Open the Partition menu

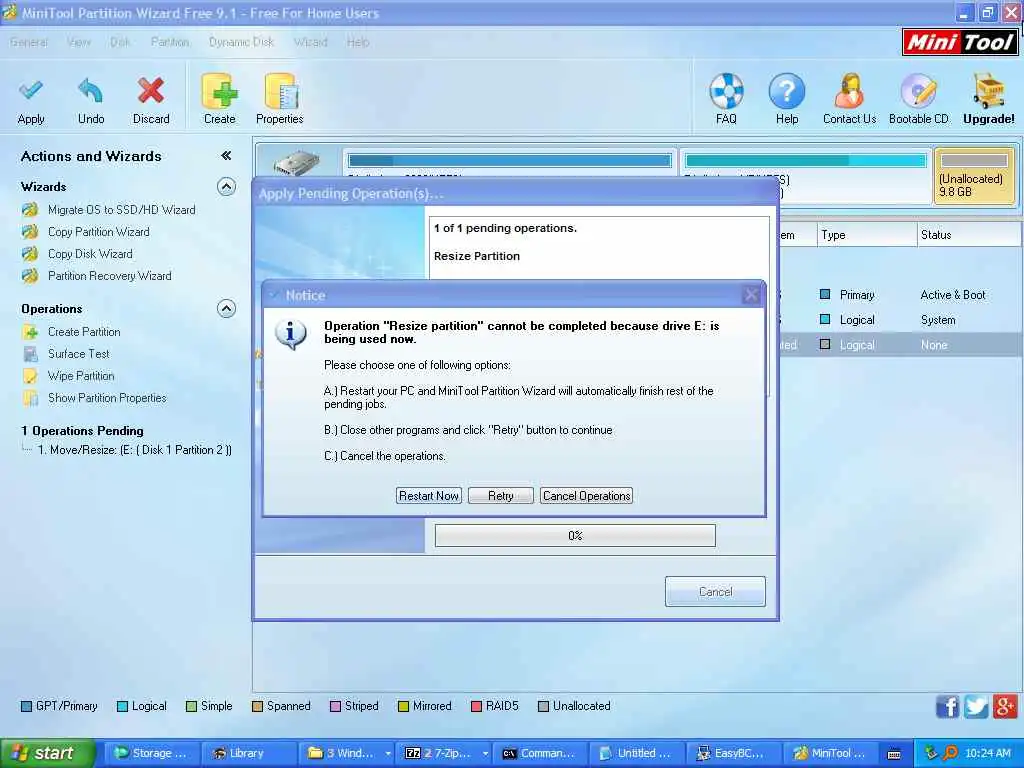(x=170, y=42)
